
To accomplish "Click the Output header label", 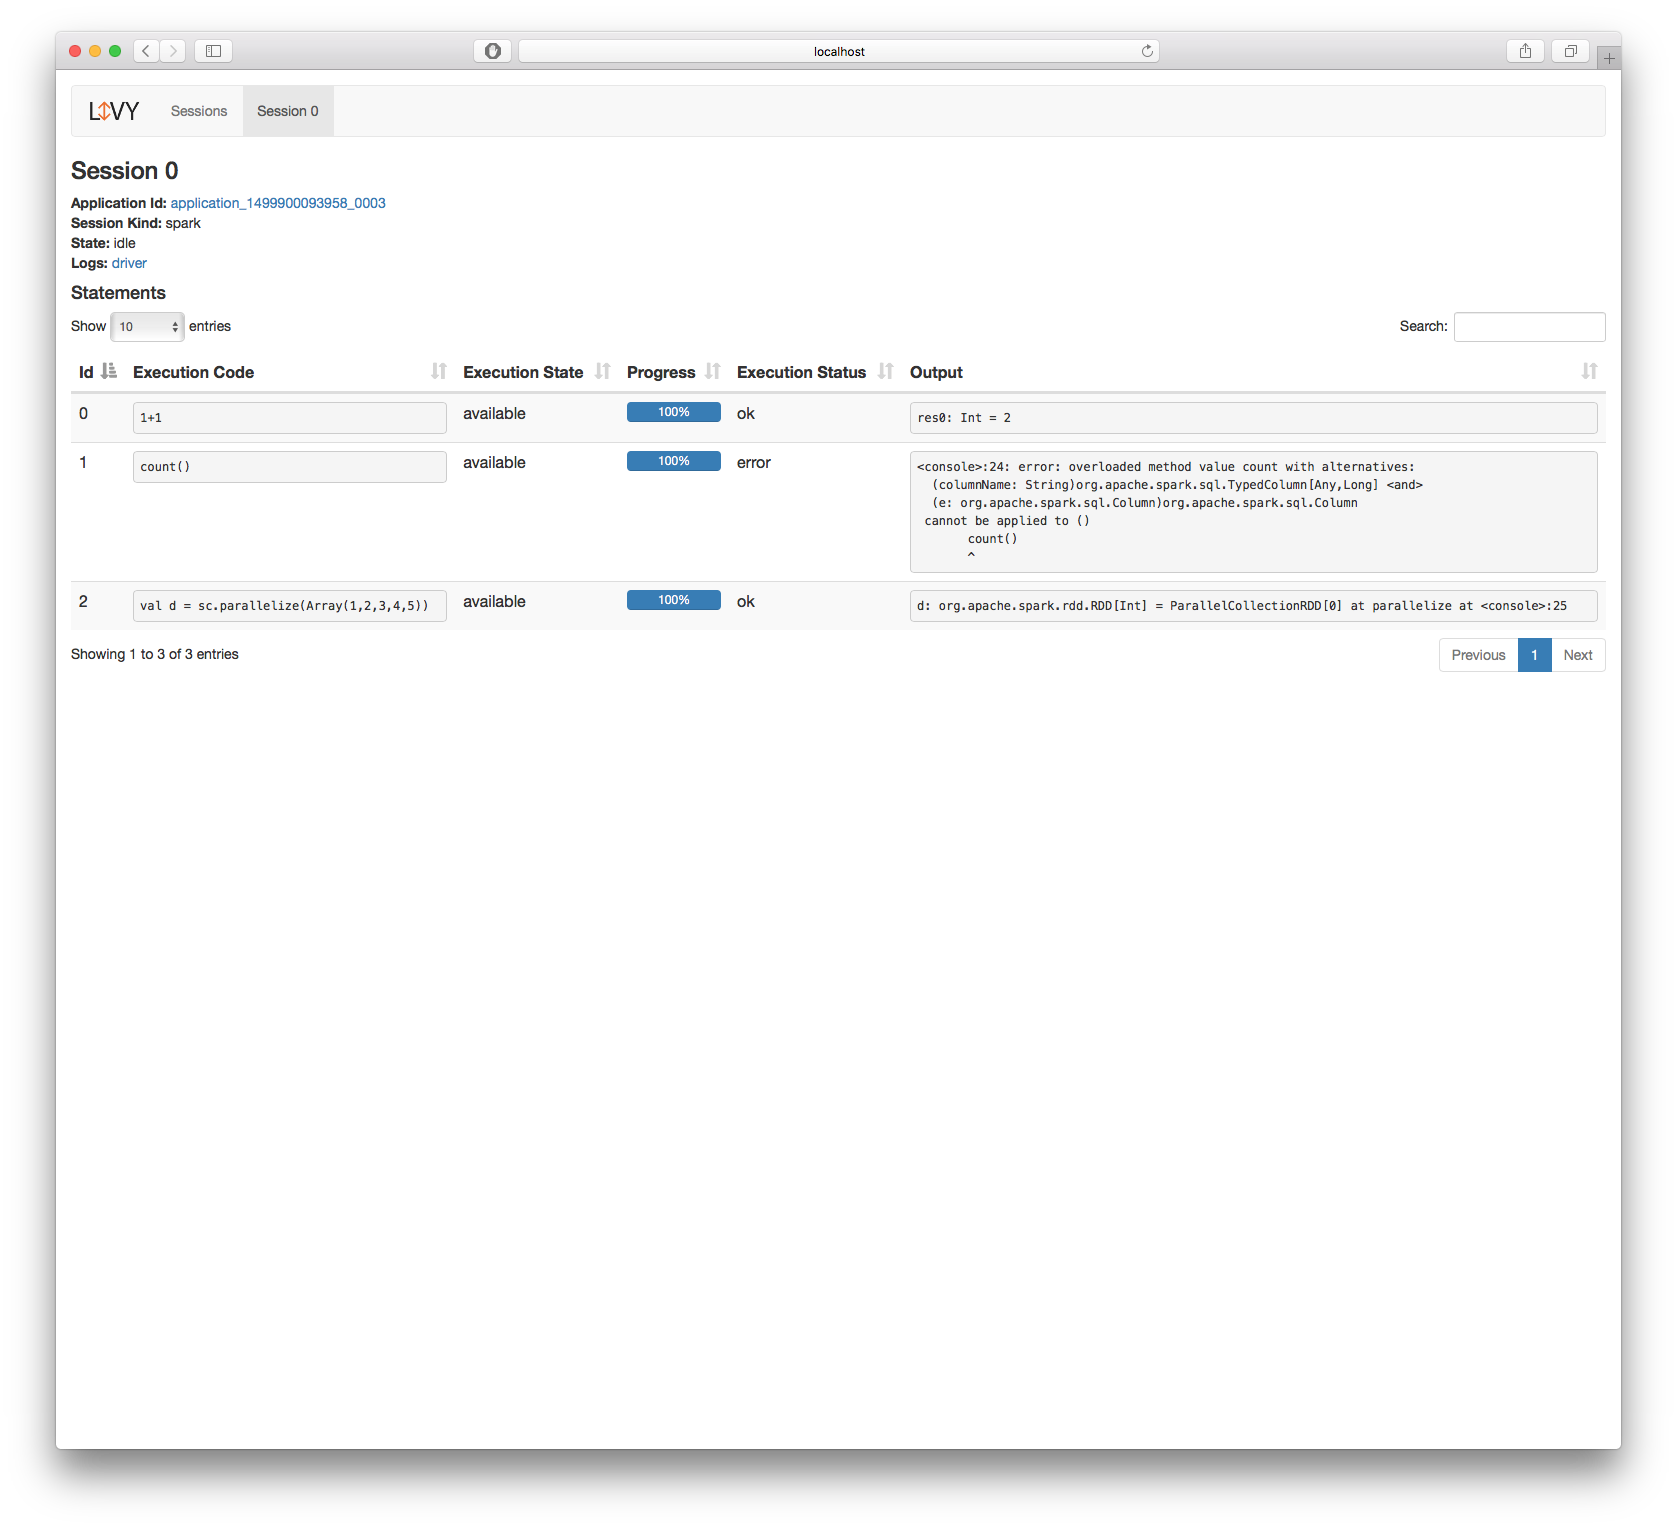I will (x=936, y=372).
